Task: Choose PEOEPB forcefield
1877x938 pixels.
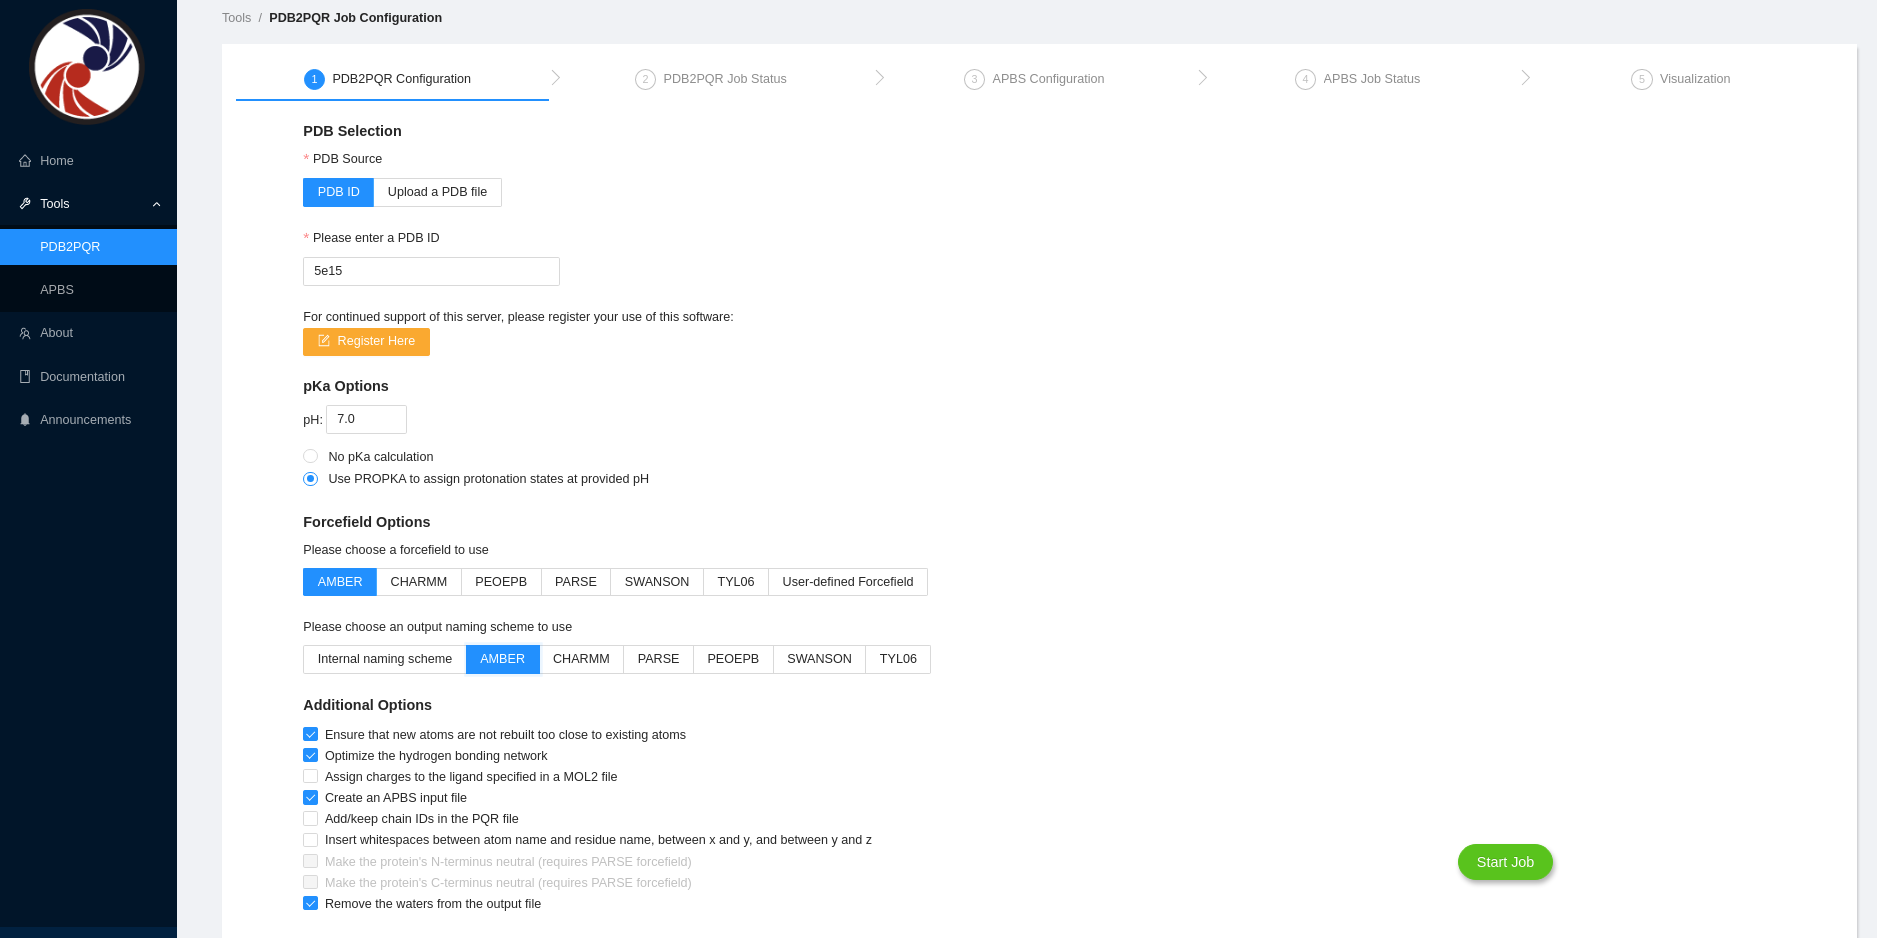Action: click(x=501, y=582)
